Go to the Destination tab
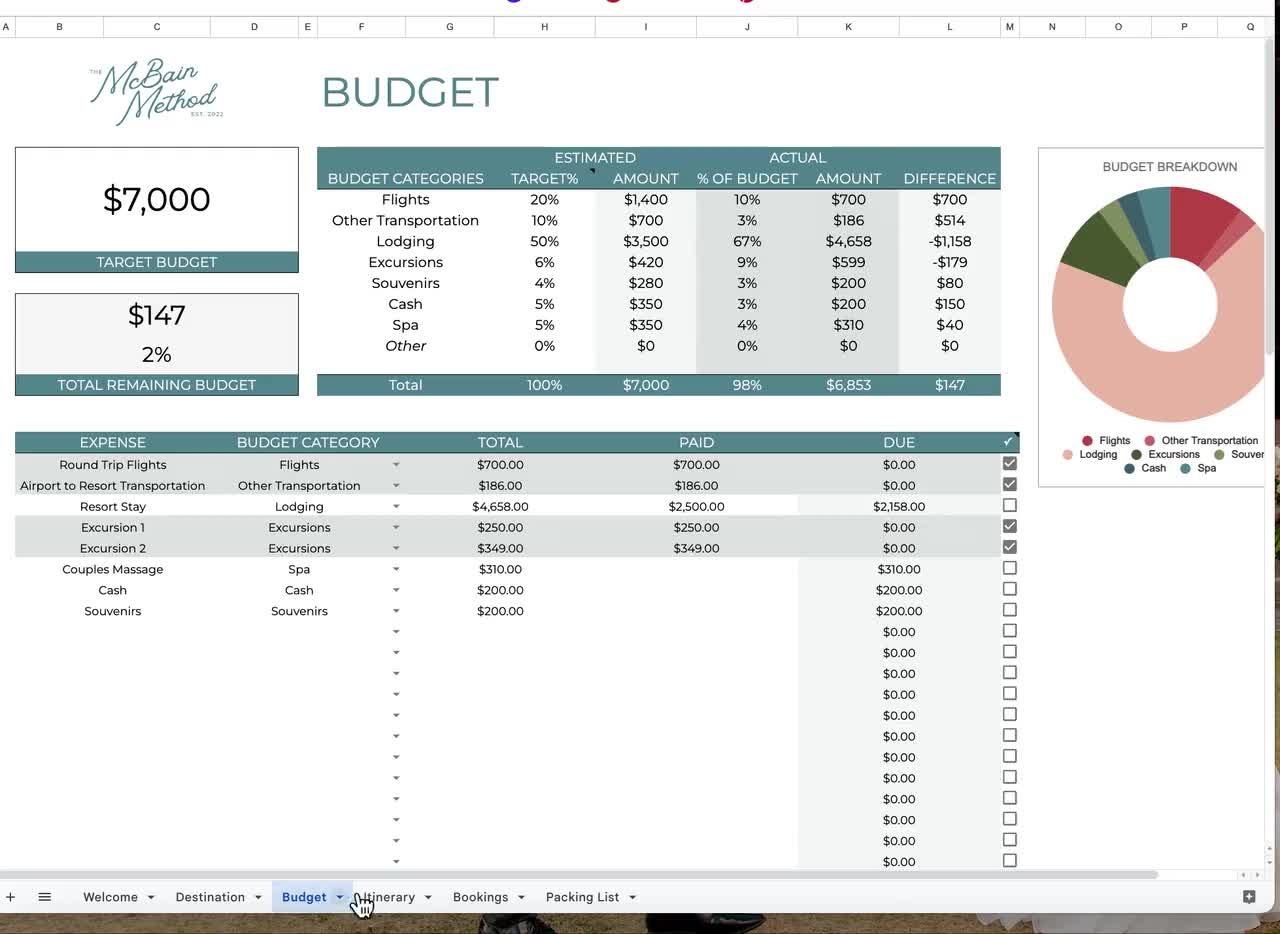This screenshot has width=1280, height=934. point(209,897)
